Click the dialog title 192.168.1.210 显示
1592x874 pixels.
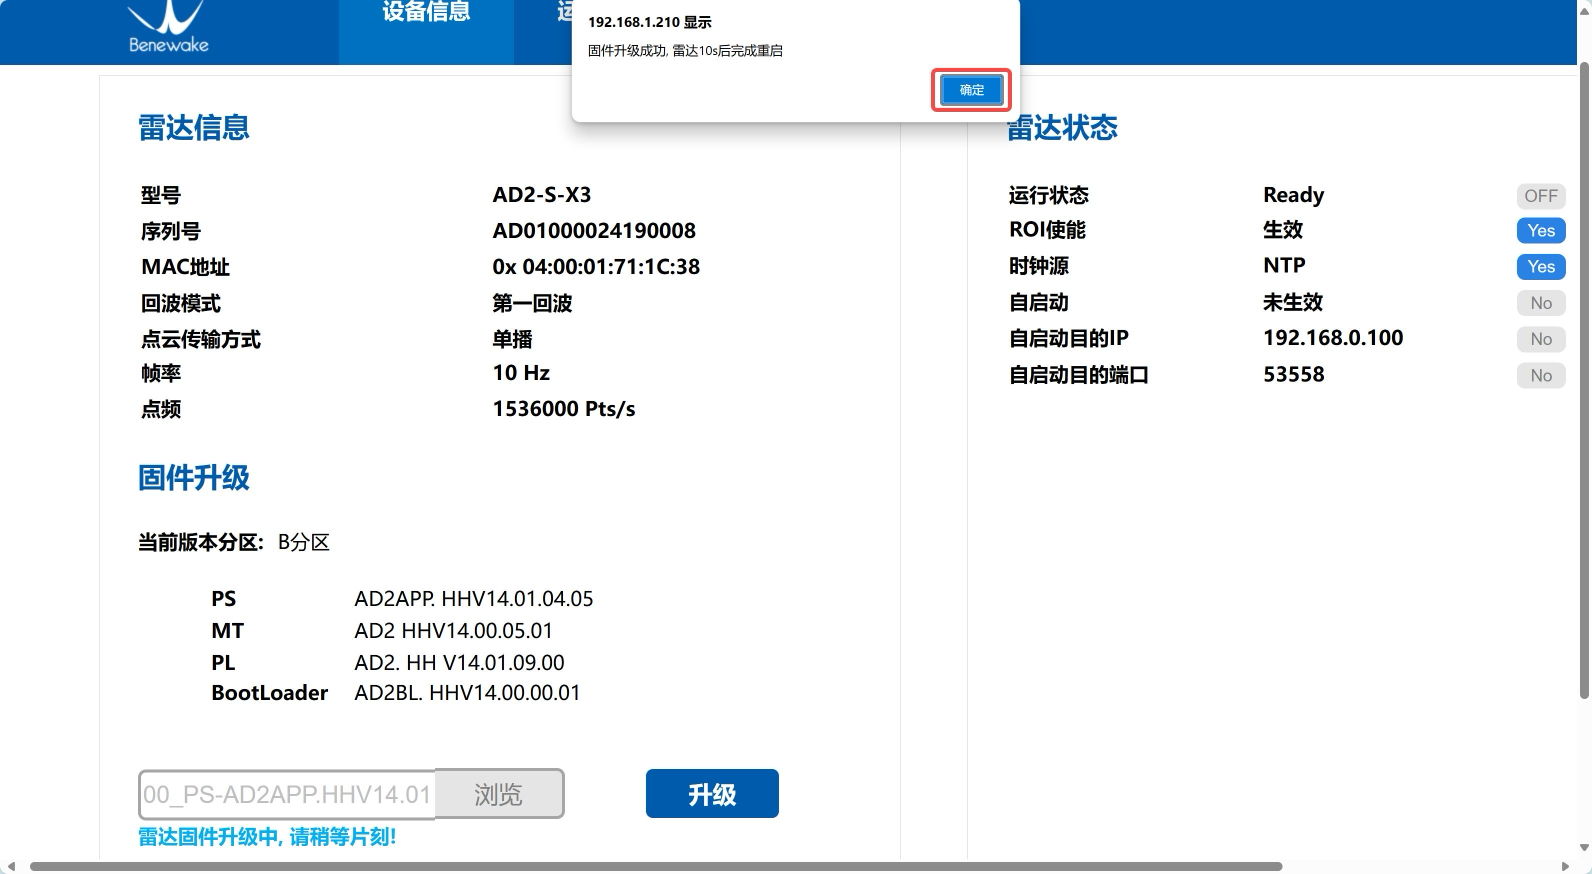pyautogui.click(x=650, y=22)
